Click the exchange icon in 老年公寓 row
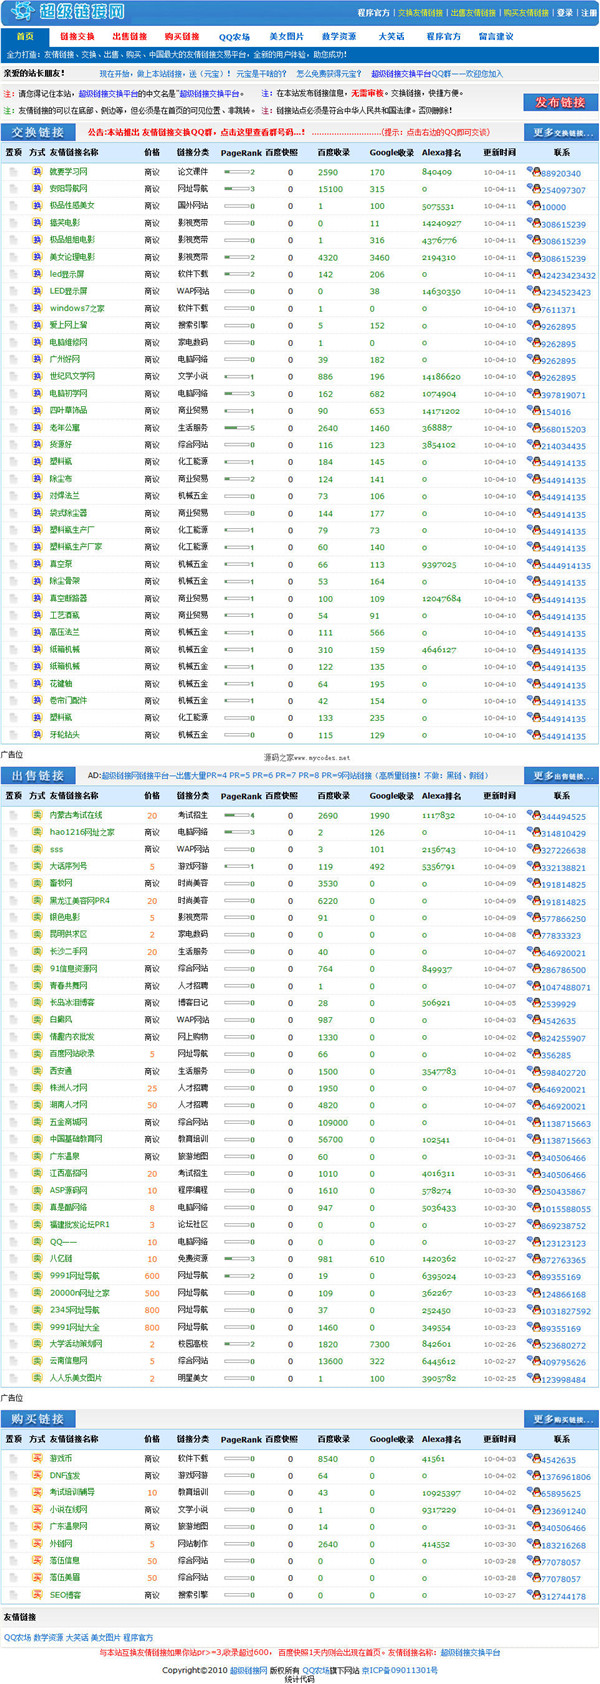 click(x=37, y=428)
